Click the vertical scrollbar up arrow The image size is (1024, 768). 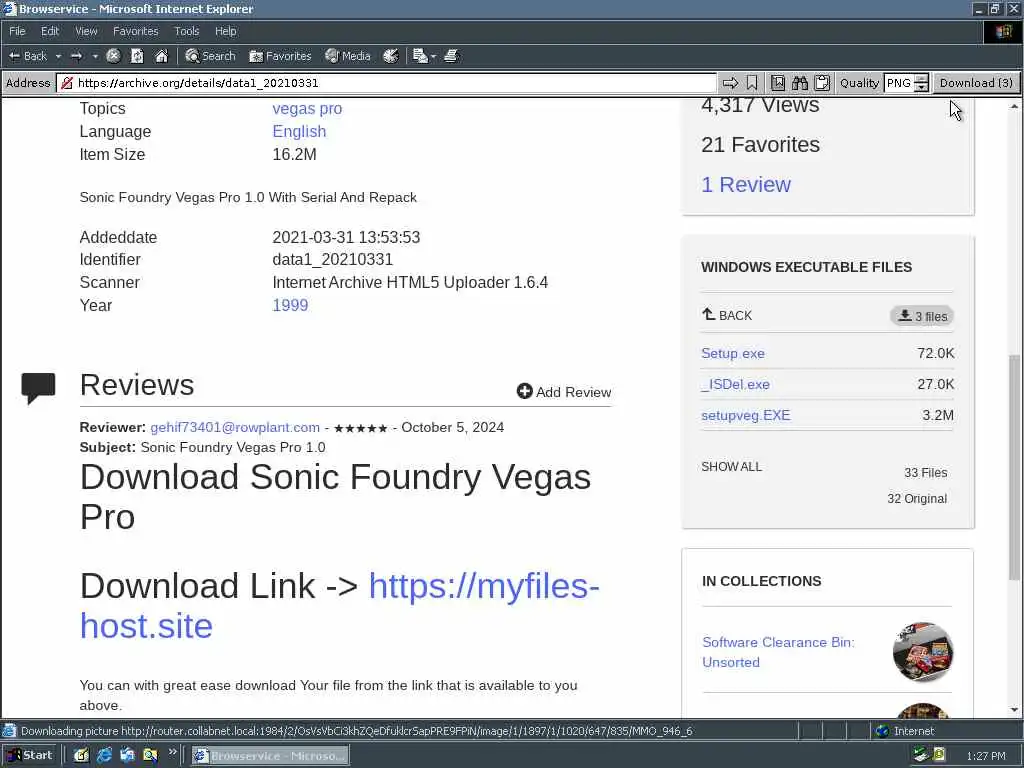point(1014,106)
